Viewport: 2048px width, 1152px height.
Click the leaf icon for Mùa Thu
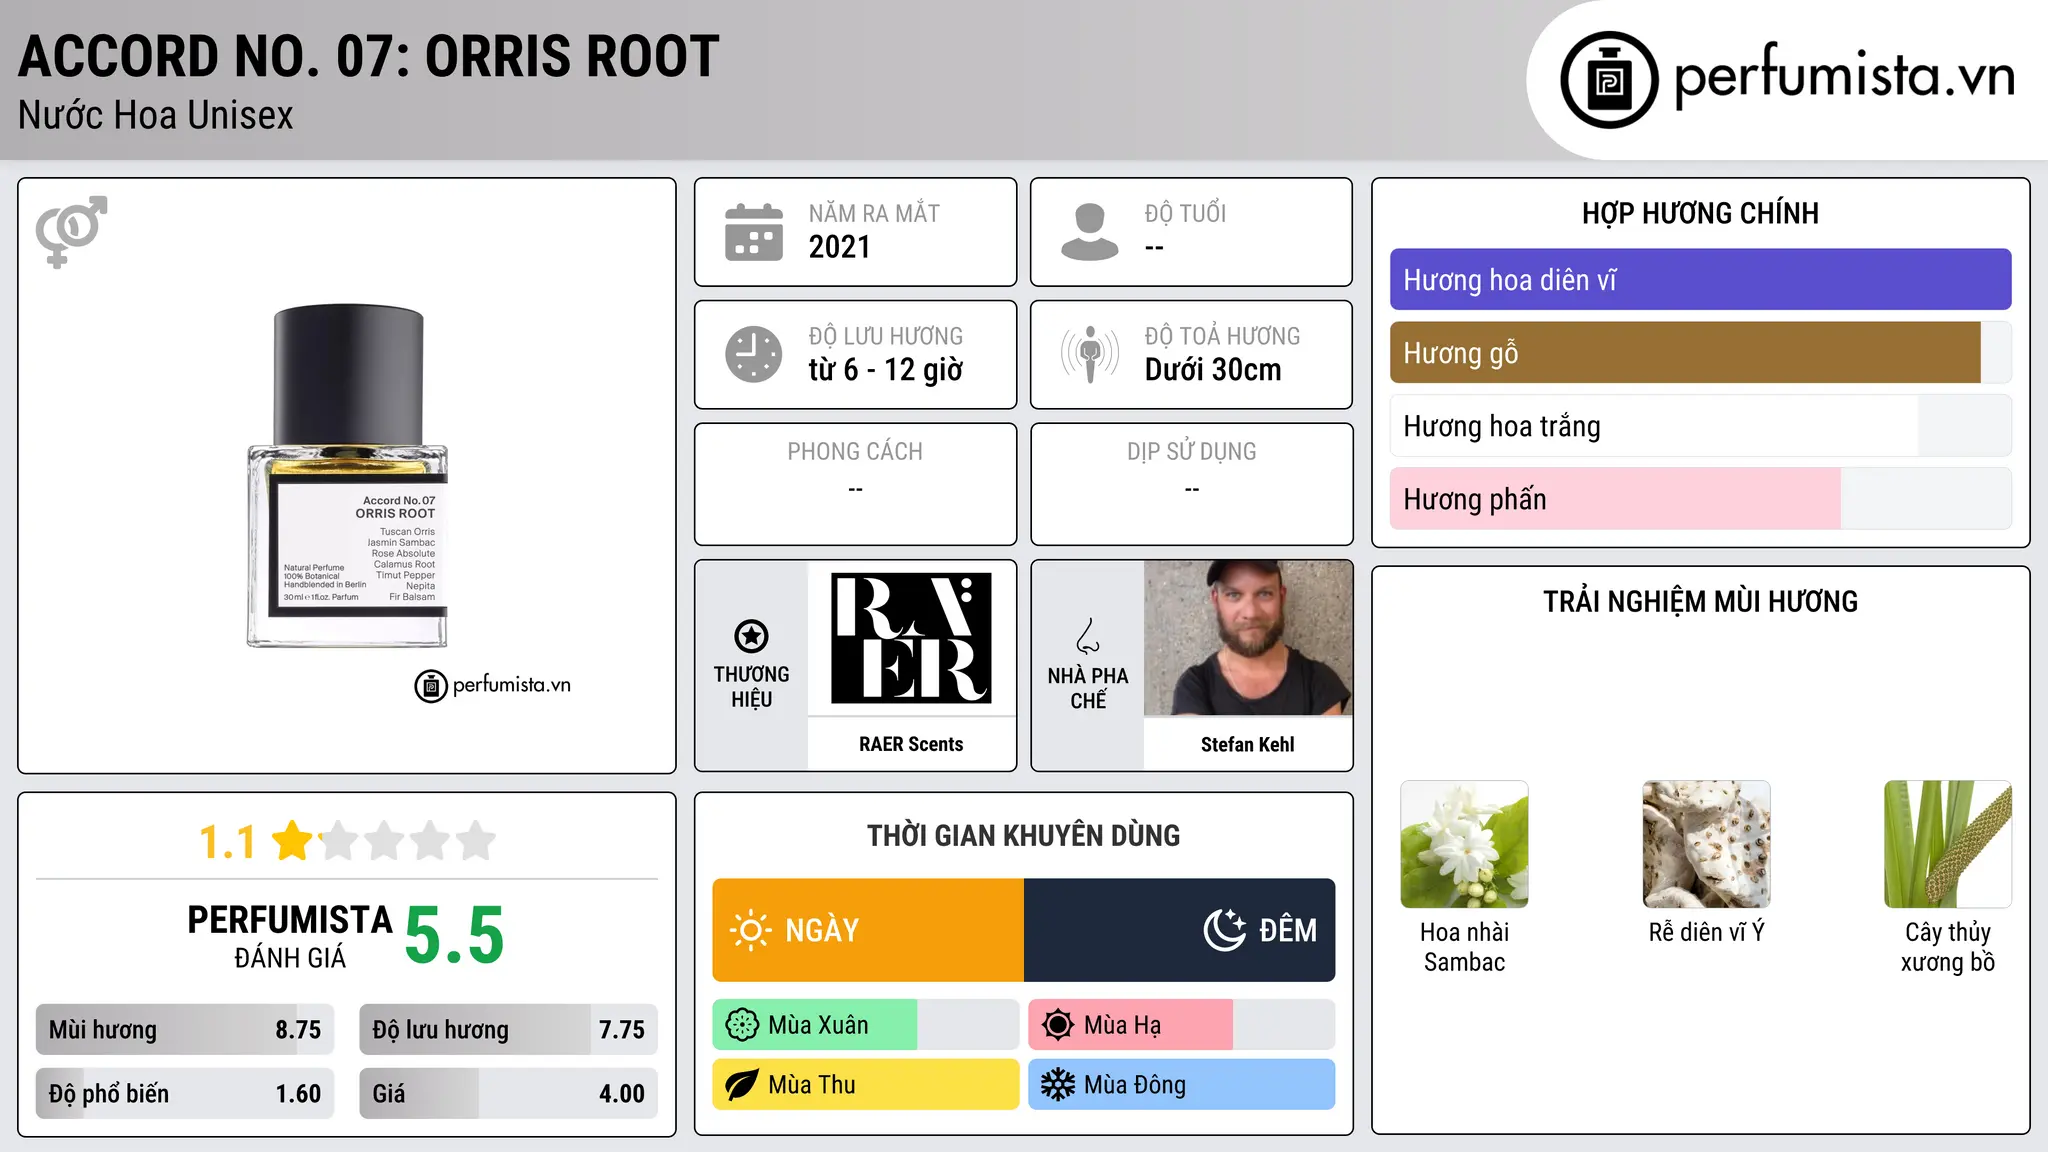[742, 1085]
